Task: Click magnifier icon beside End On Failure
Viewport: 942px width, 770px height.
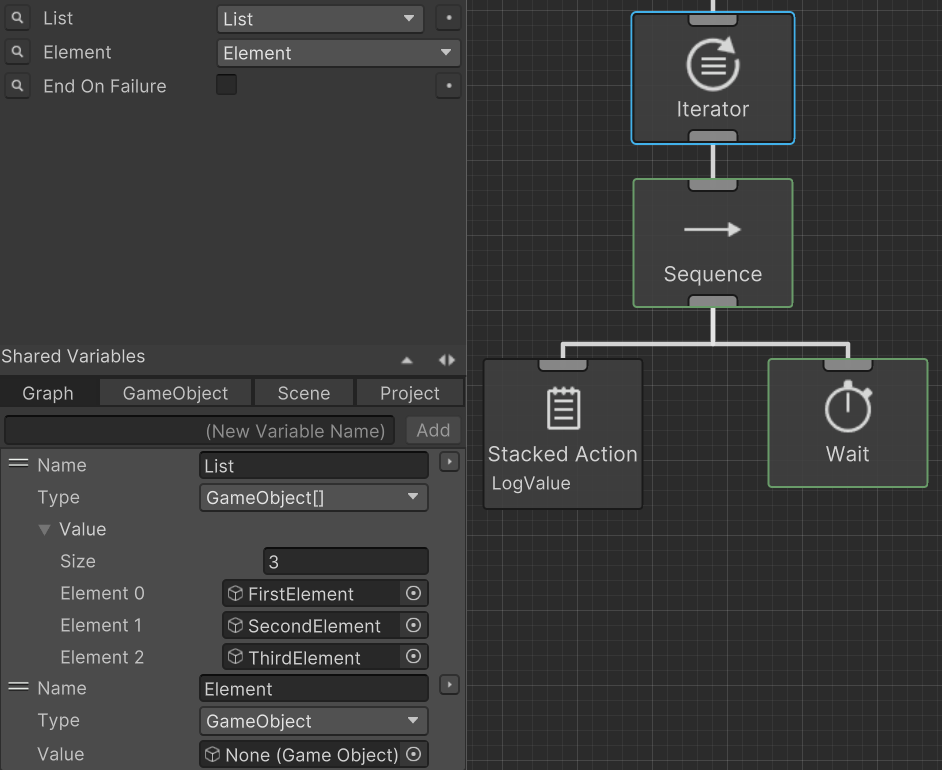Action: [x=16, y=87]
